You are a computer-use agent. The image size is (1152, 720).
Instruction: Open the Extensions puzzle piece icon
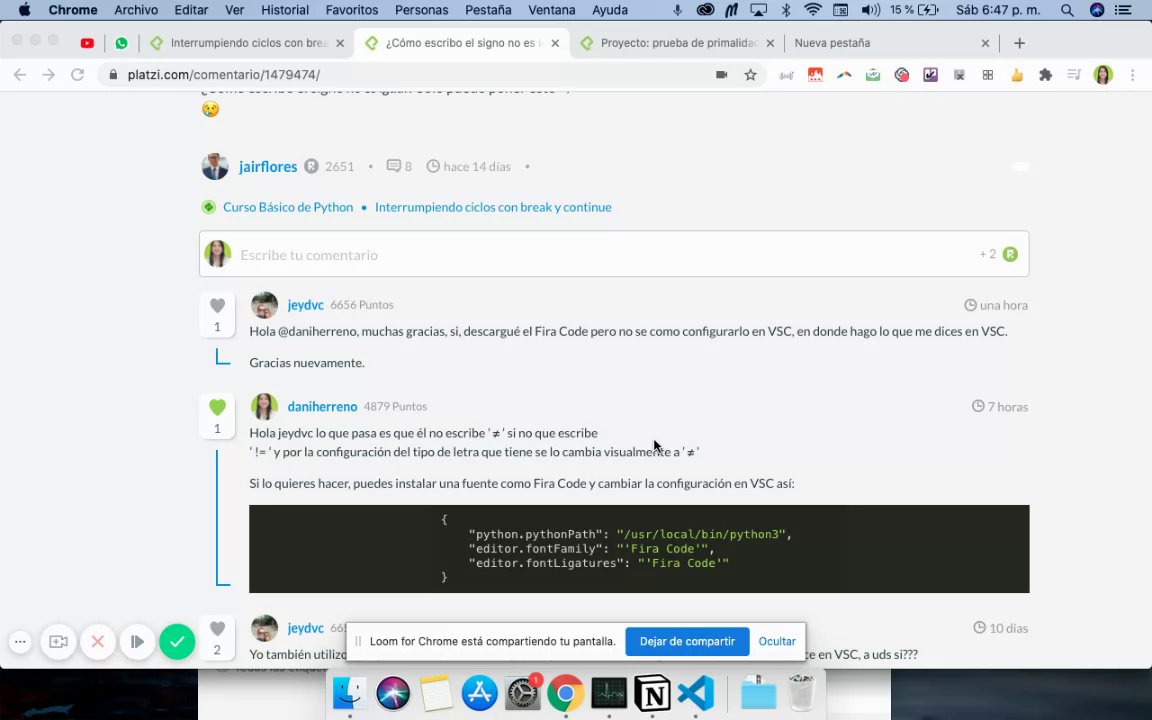[x=1045, y=75]
